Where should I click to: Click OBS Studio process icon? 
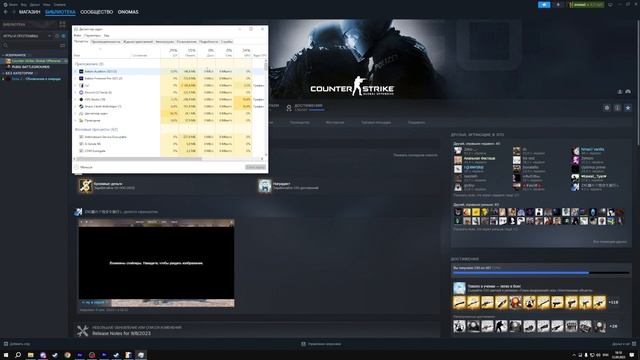coord(81,99)
